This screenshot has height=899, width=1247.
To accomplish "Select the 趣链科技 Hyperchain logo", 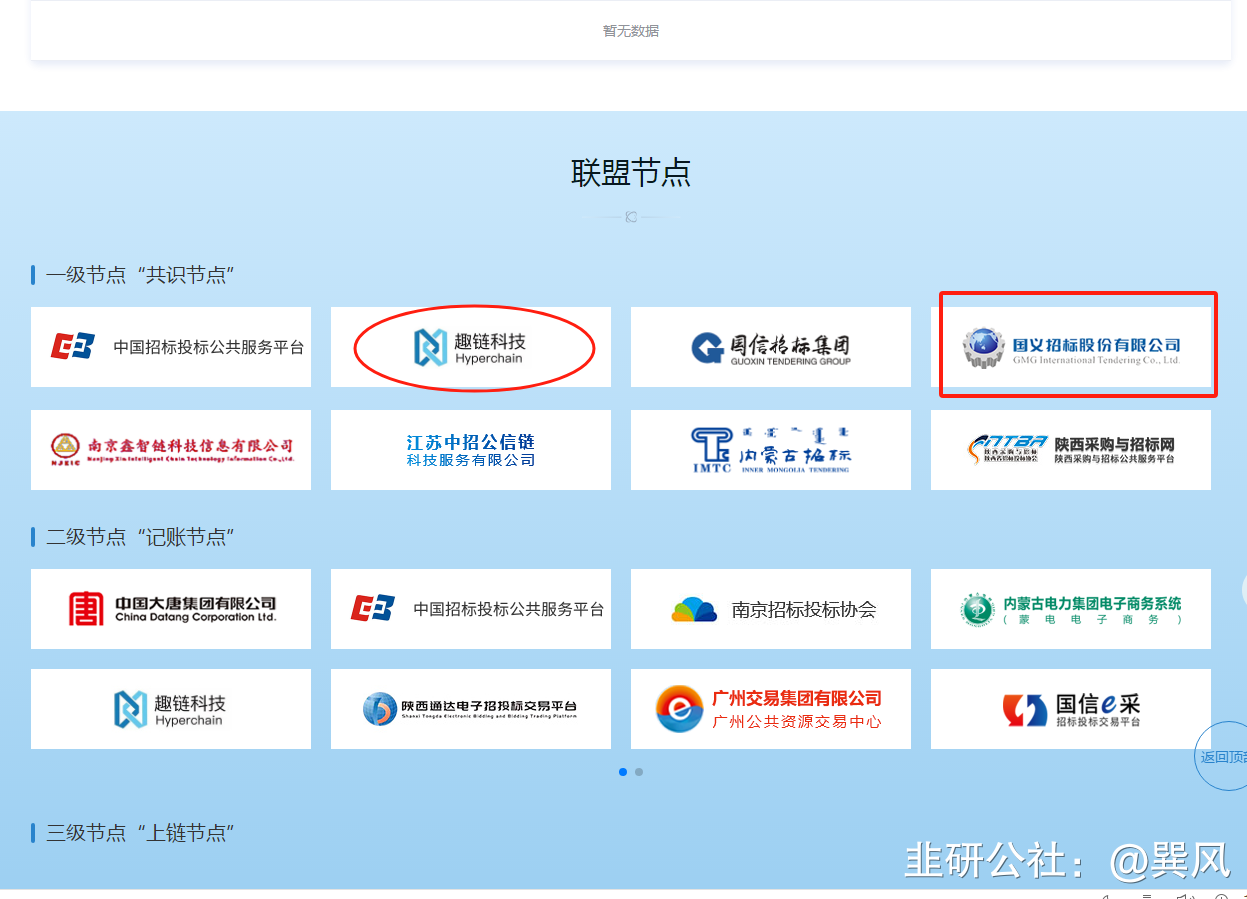I will point(470,347).
